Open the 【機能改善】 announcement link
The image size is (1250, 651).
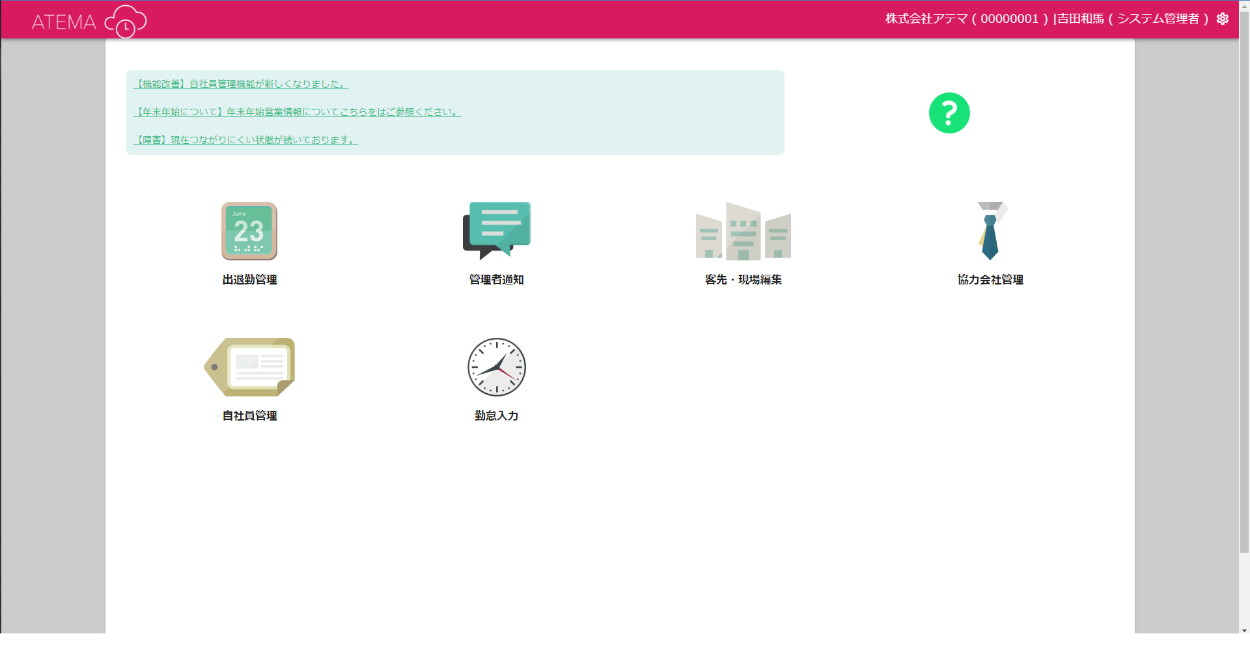(x=241, y=84)
